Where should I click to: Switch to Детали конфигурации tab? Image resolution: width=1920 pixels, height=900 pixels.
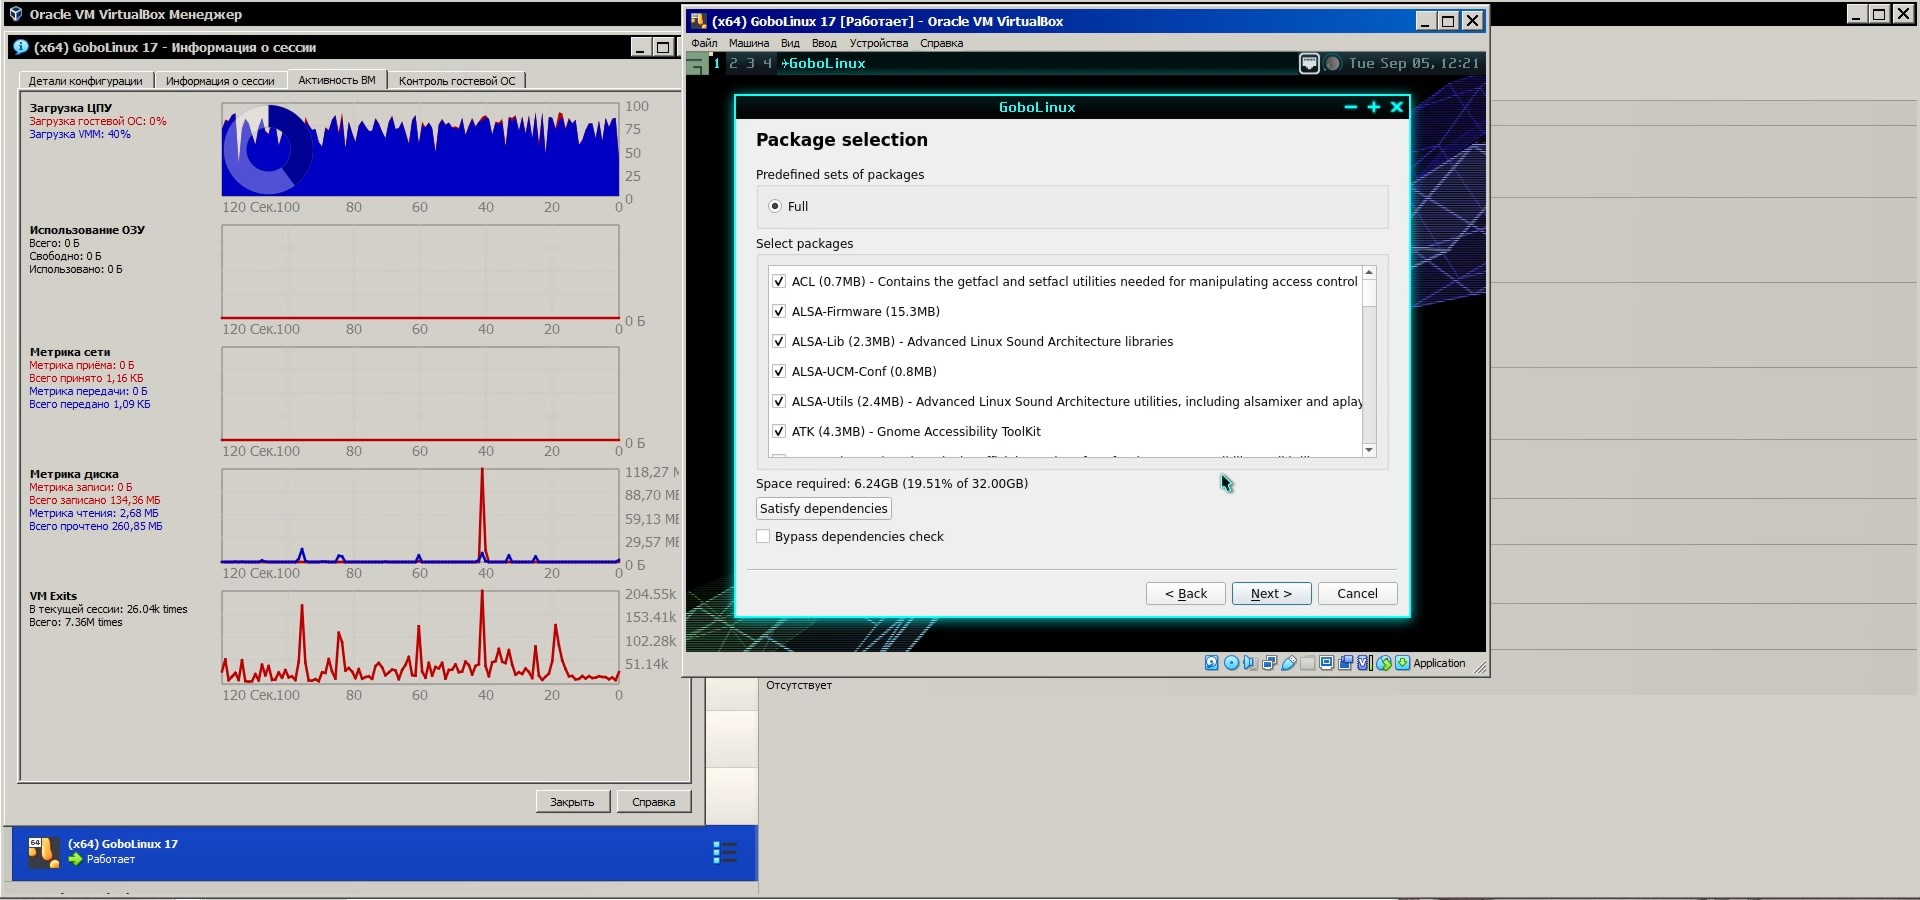85,81
